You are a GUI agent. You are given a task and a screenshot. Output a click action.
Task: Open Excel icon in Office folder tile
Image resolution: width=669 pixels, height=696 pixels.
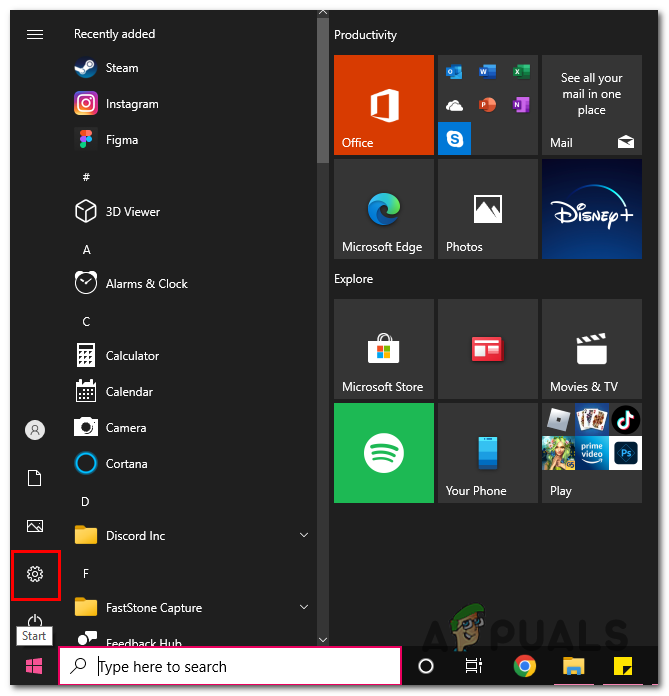coord(521,71)
